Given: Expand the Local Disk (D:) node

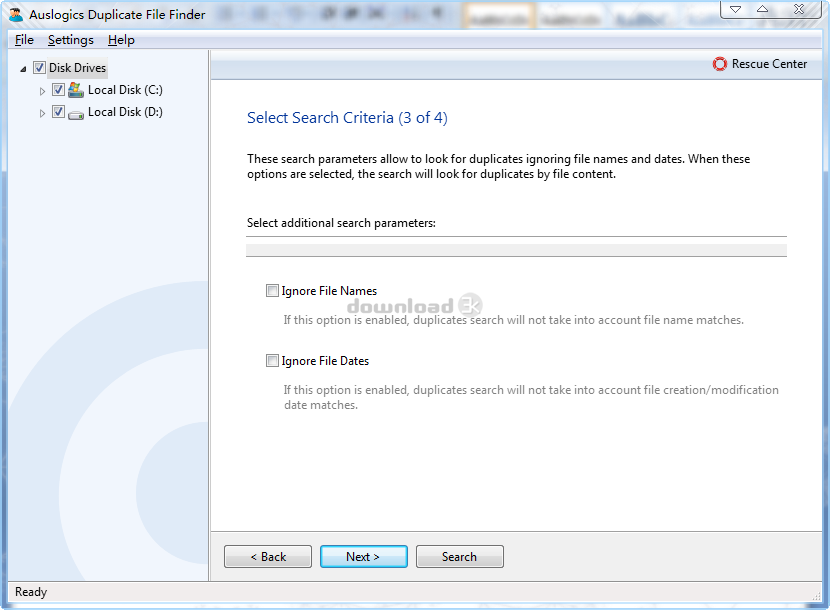Looking at the screenshot, I should pyautogui.click(x=42, y=113).
